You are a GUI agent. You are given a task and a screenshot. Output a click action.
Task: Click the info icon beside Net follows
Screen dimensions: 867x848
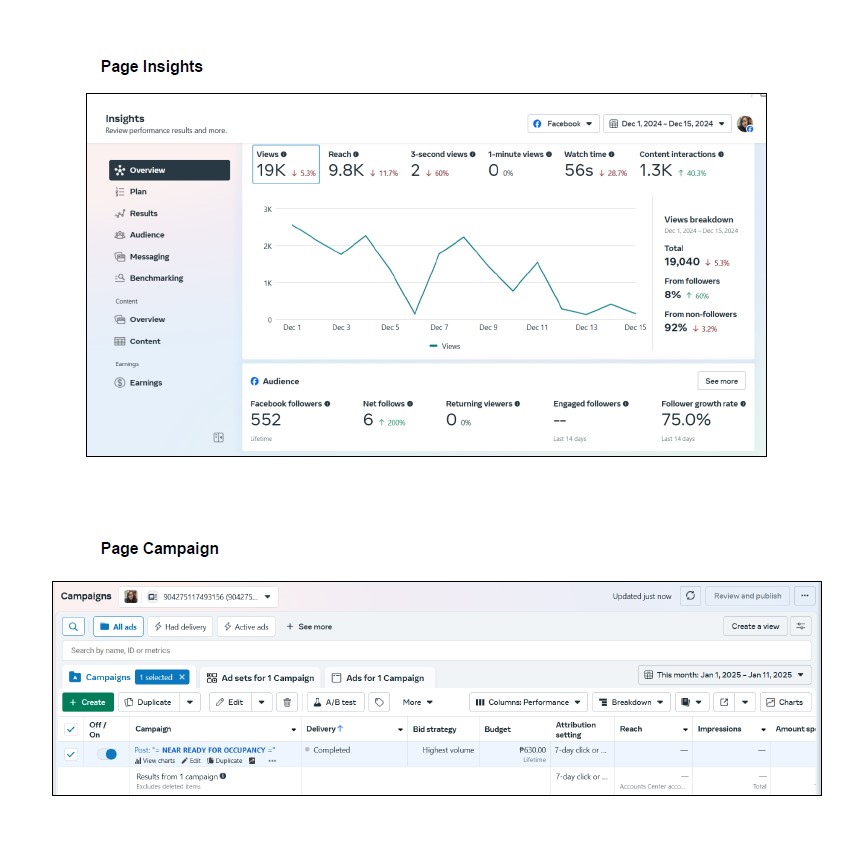pyautogui.click(x=410, y=404)
